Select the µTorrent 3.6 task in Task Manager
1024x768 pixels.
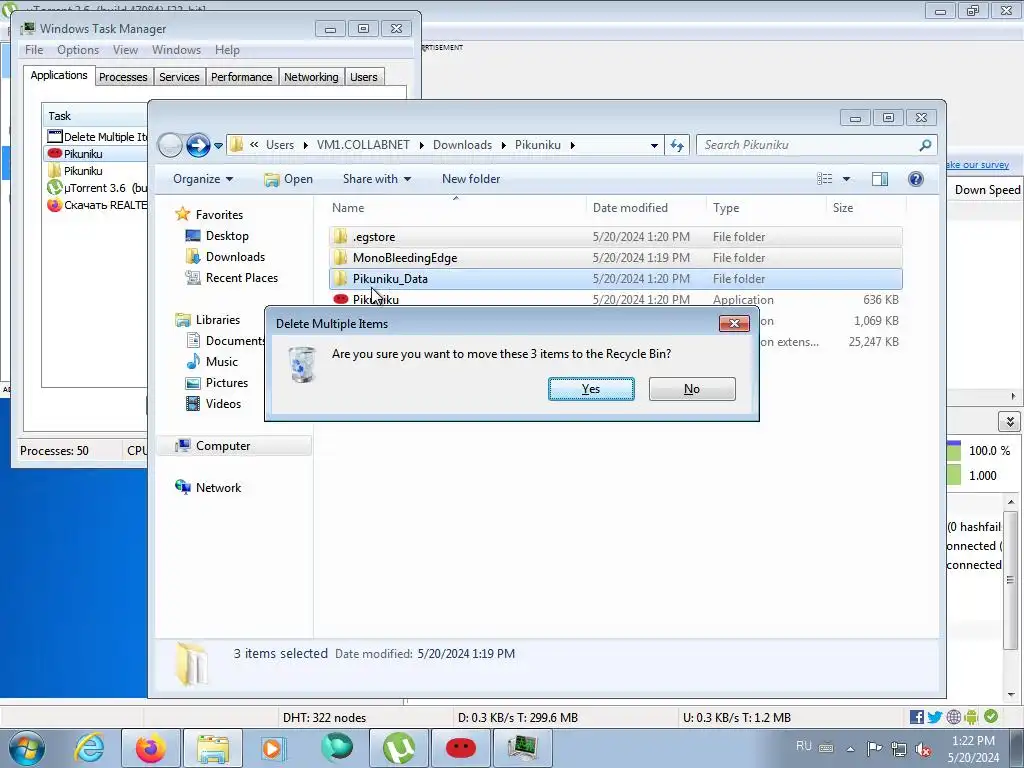click(x=97, y=187)
